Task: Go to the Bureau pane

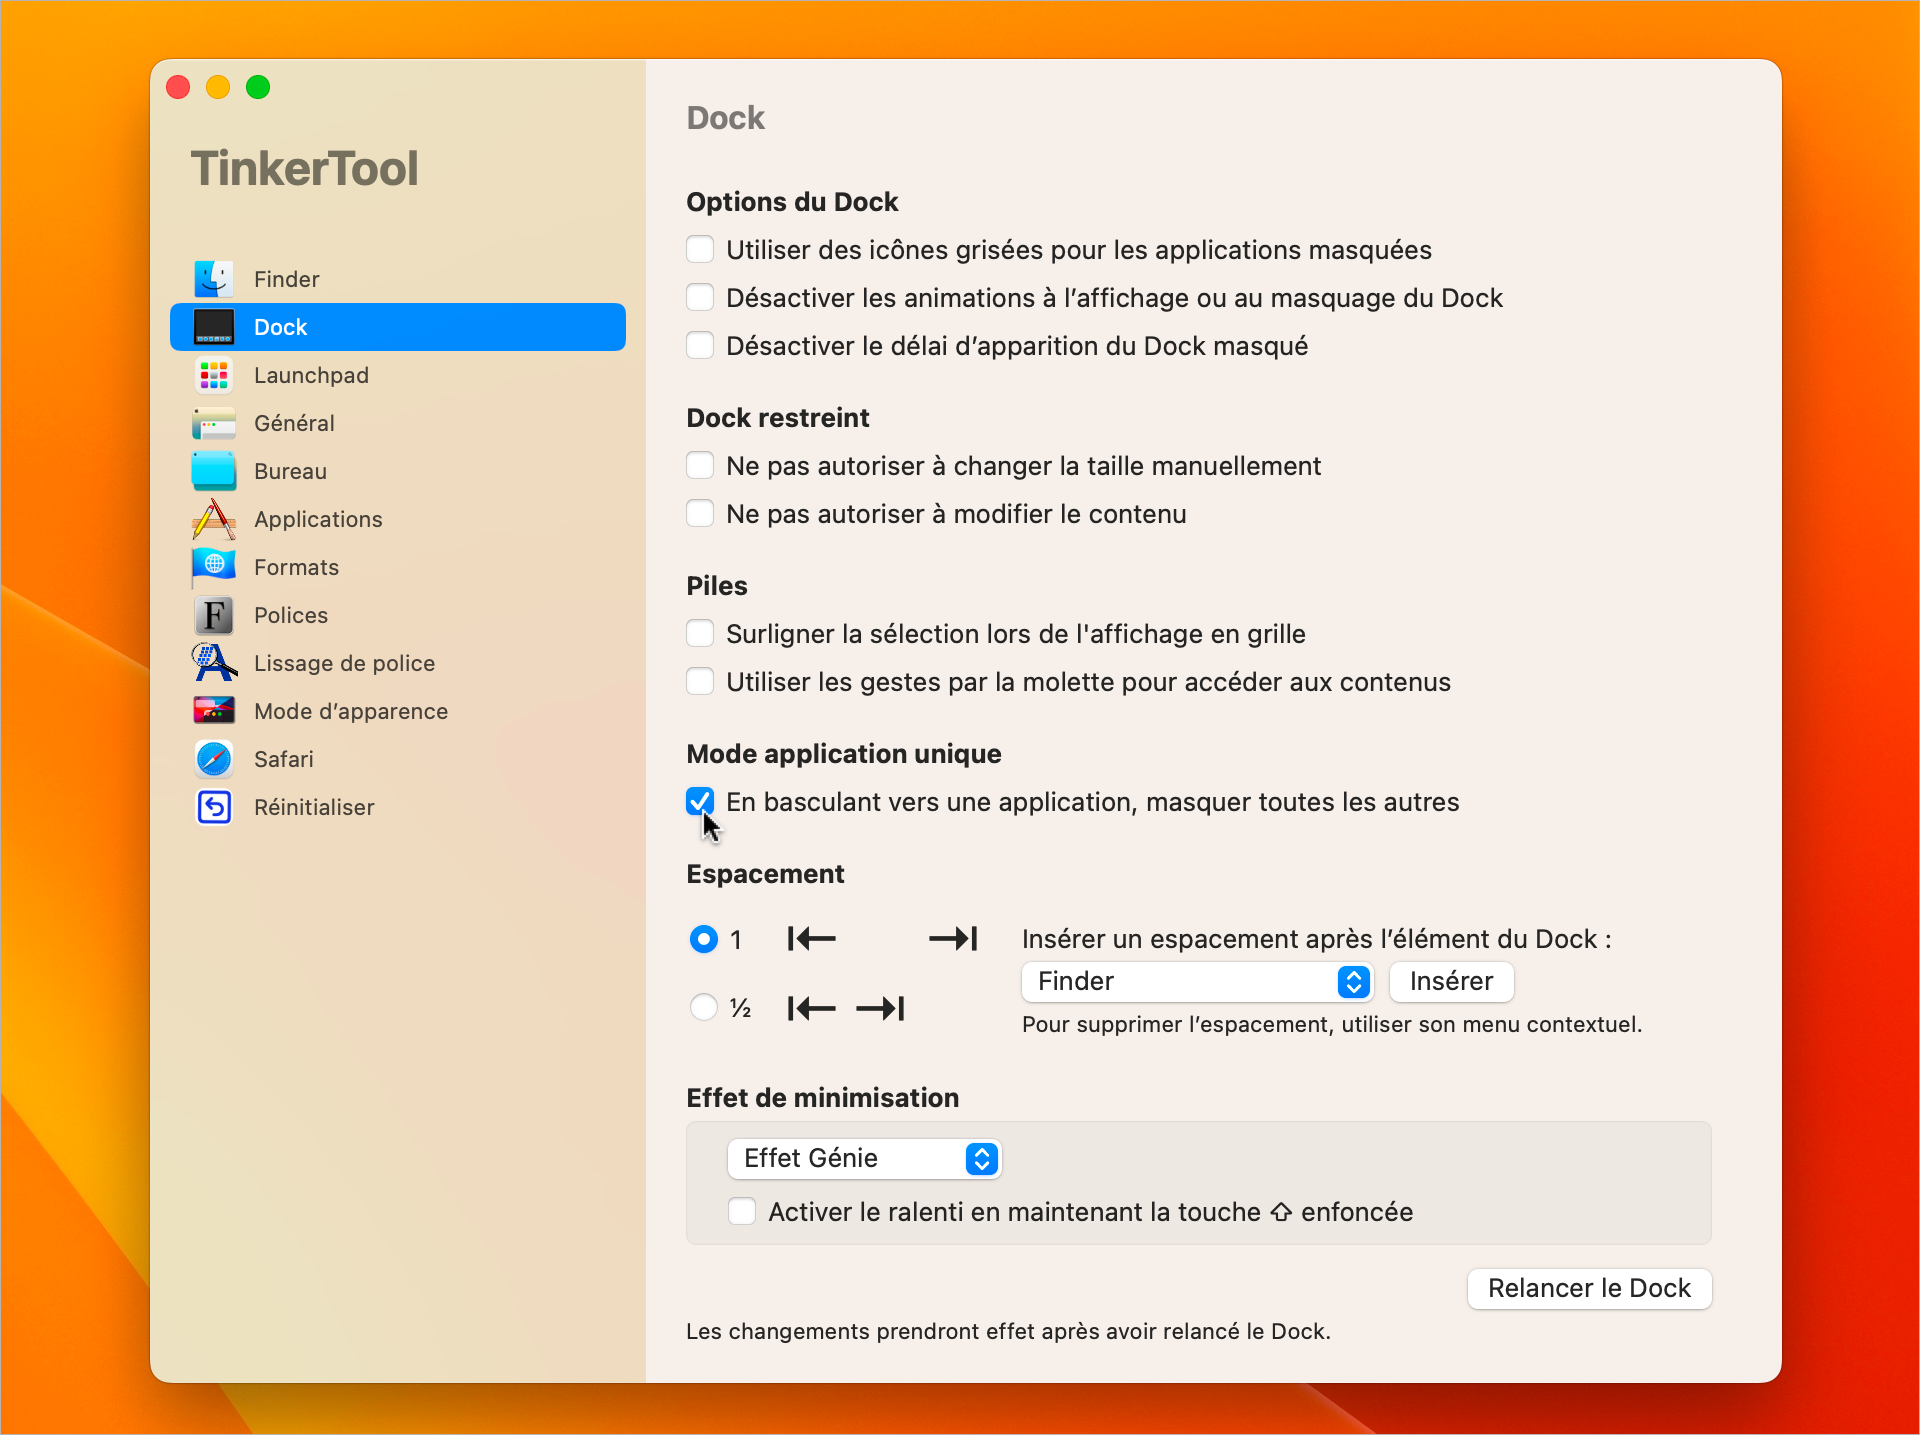Action: (398, 471)
